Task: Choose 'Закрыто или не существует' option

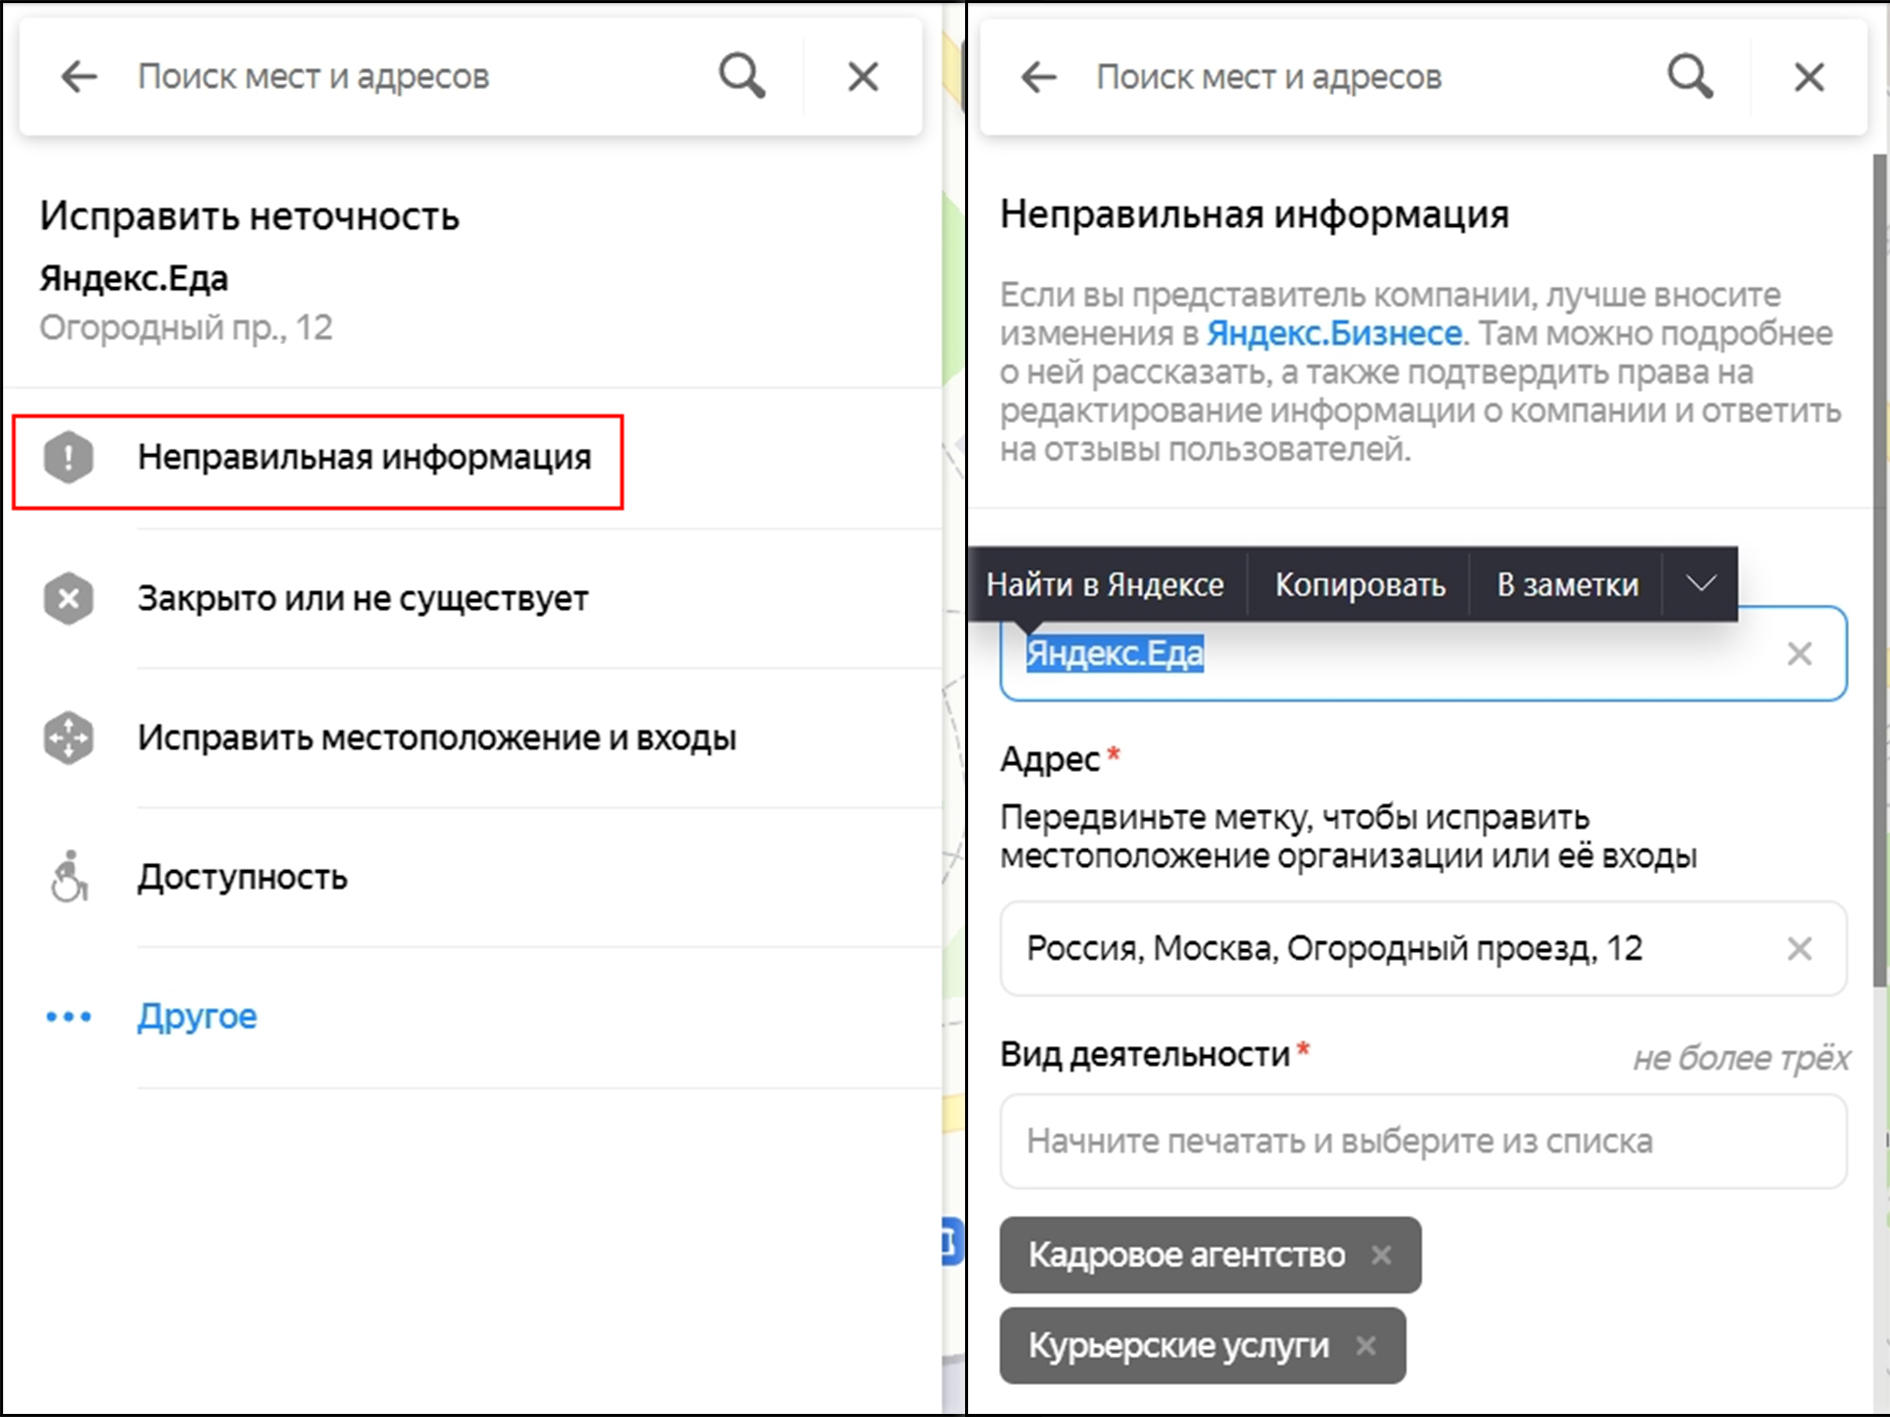Action: tap(472, 598)
